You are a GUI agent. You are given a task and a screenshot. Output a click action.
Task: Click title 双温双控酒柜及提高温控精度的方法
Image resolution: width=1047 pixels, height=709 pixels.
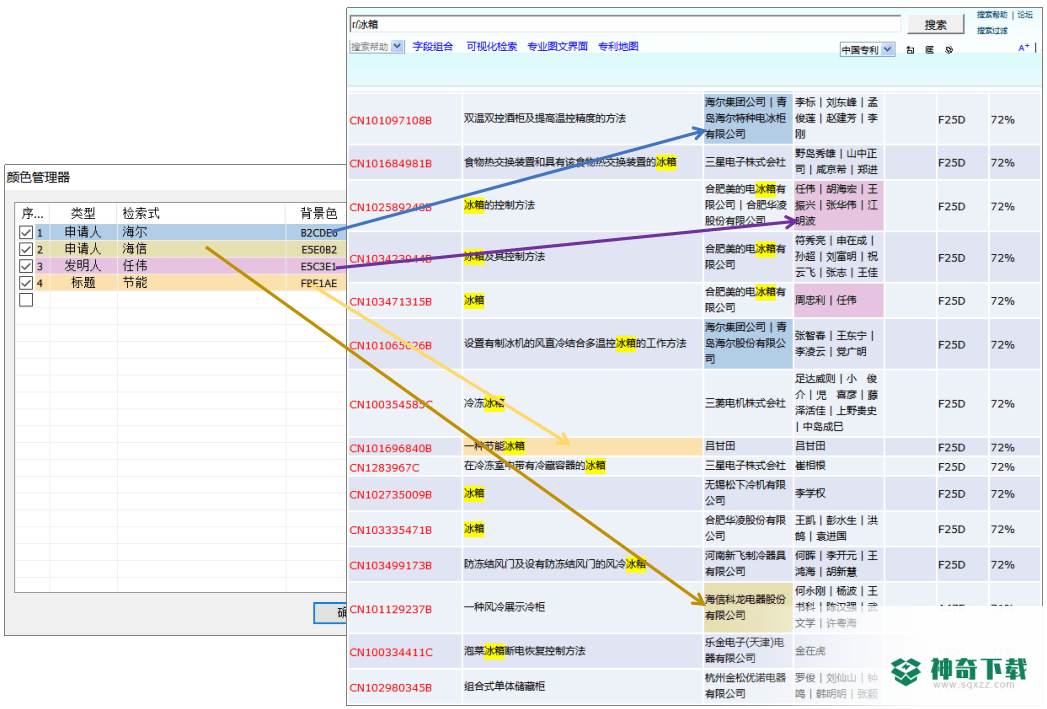[x=545, y=119]
